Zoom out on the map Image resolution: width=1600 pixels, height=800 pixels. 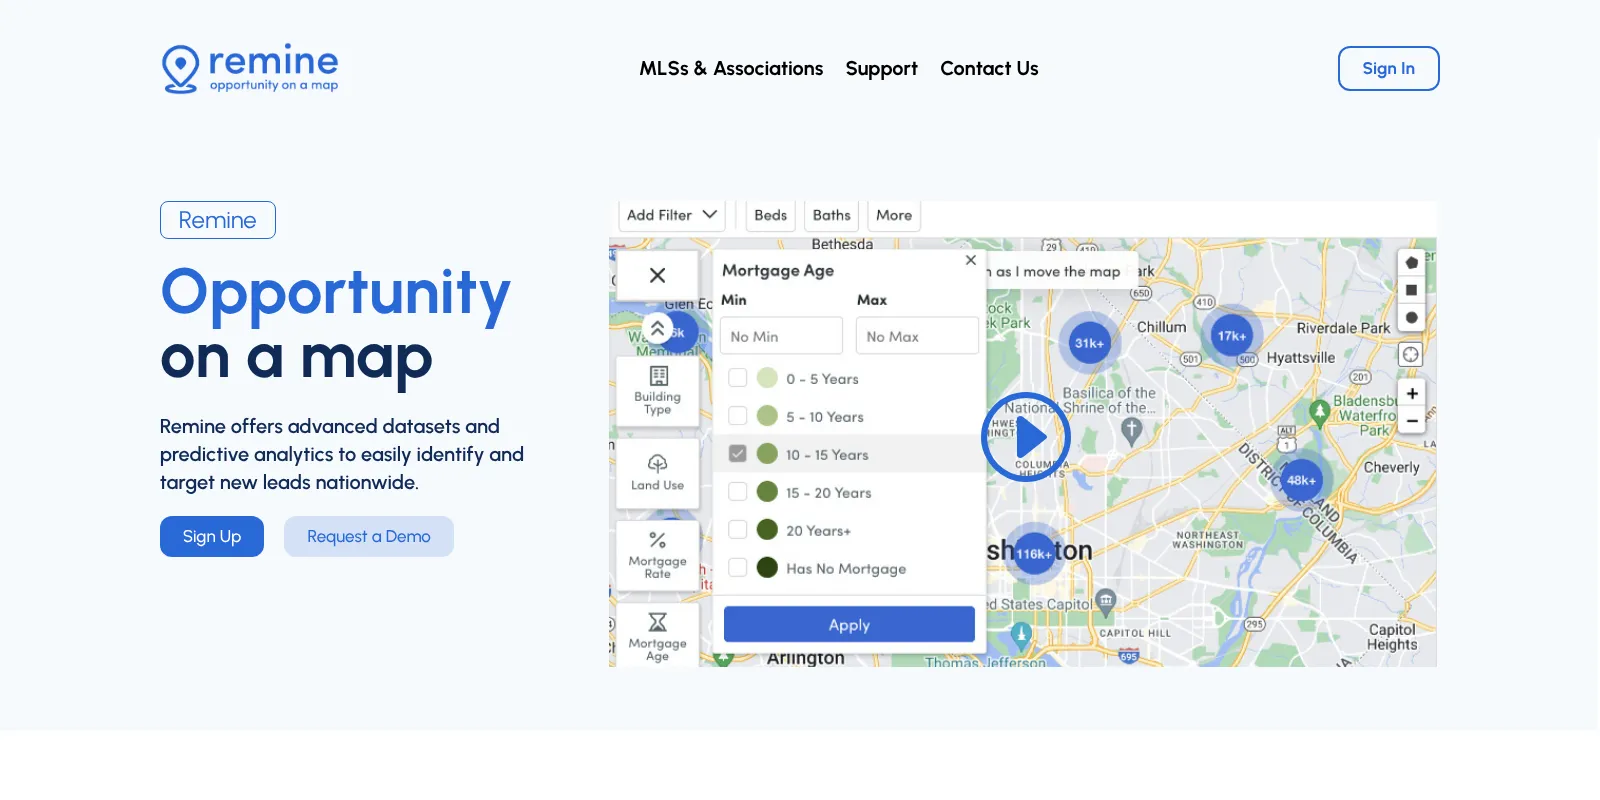point(1411,421)
